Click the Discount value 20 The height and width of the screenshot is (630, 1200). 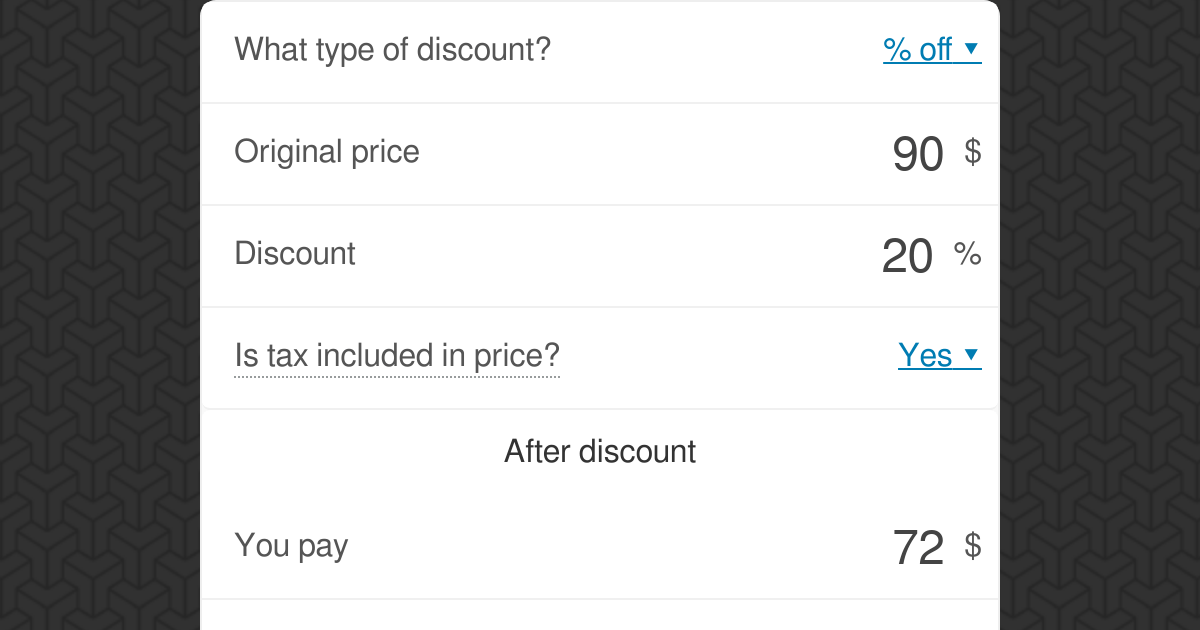point(907,257)
